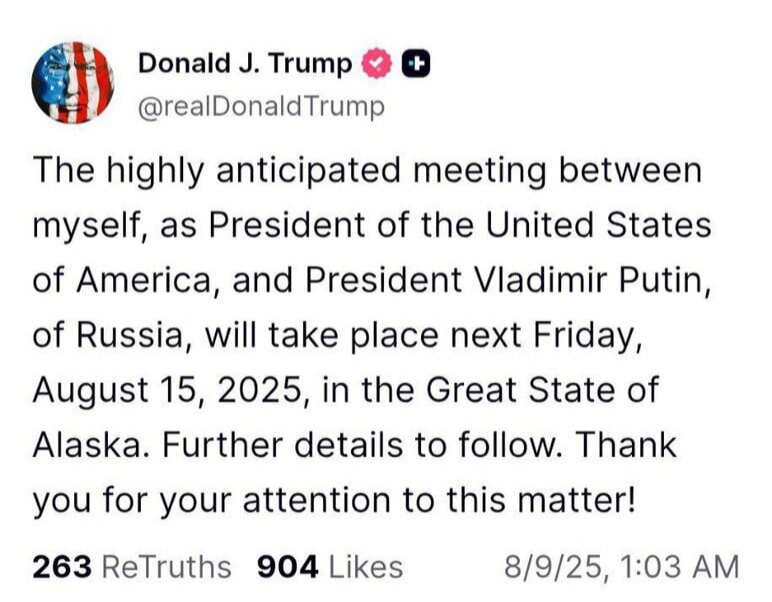Click the 'Great State of' phrase
Image resolution: width=772 pixels, height=602 pixels.
tap(542, 390)
